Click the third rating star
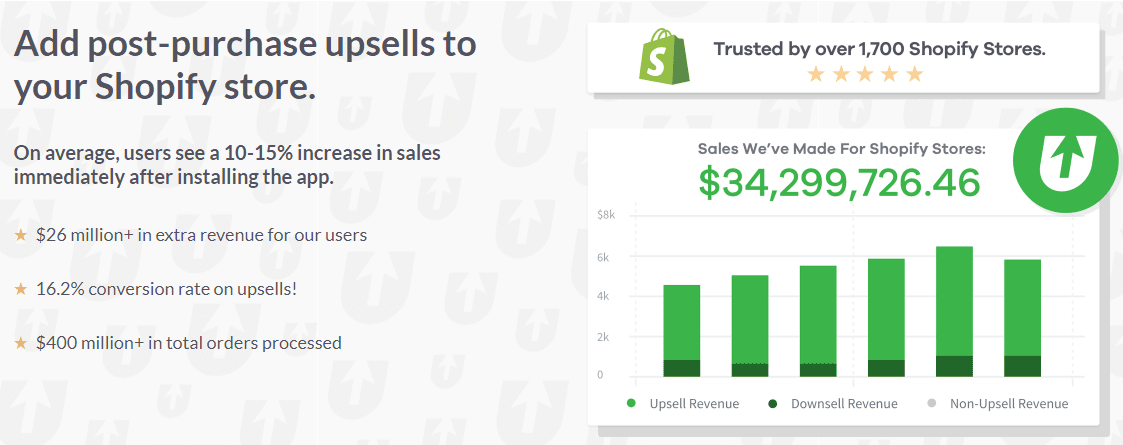This screenshot has height=445, width=1123. click(865, 74)
